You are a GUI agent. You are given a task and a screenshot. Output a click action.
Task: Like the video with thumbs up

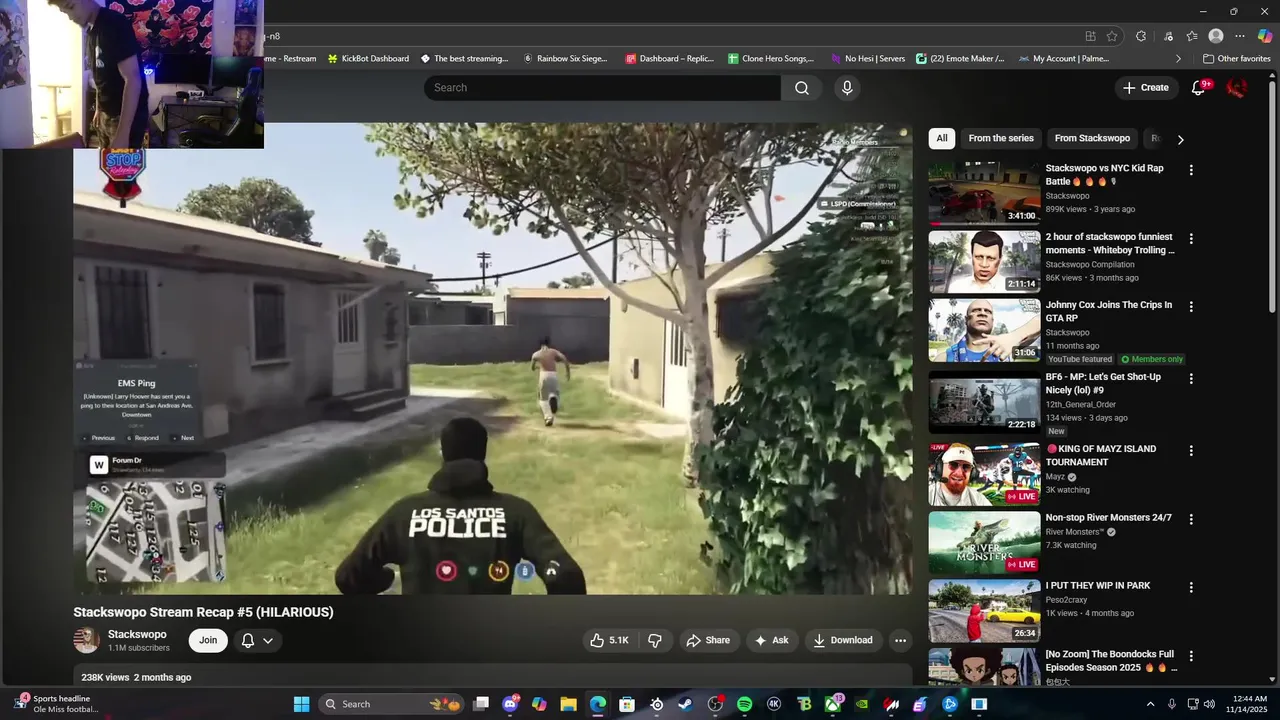(x=609, y=640)
